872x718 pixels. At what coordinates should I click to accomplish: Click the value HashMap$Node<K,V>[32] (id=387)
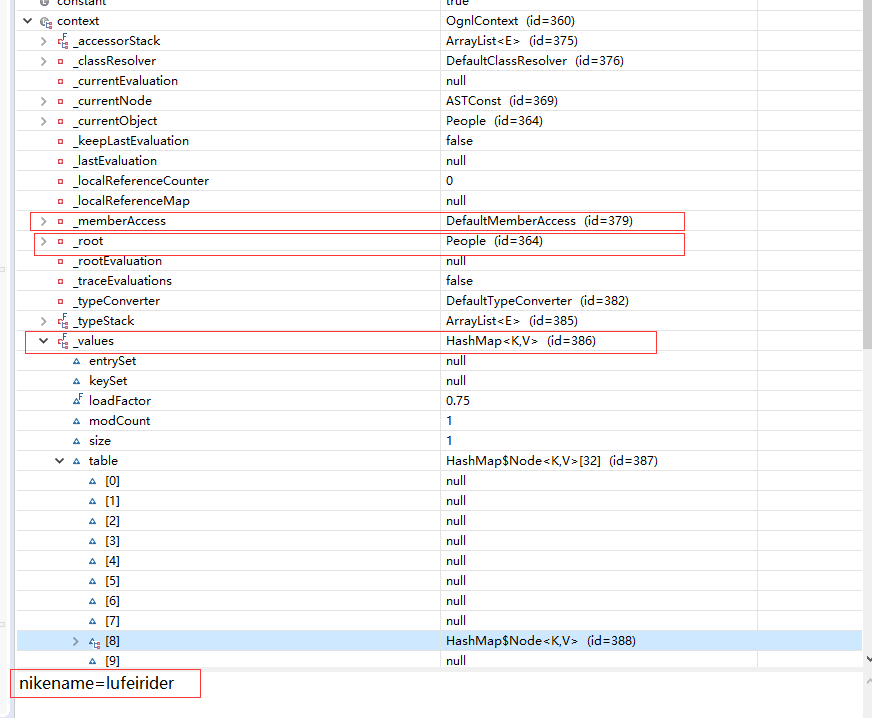point(552,461)
